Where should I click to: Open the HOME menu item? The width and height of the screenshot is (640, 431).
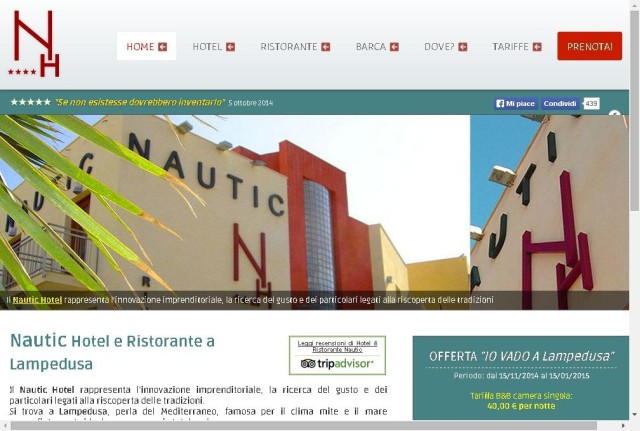coord(147,46)
